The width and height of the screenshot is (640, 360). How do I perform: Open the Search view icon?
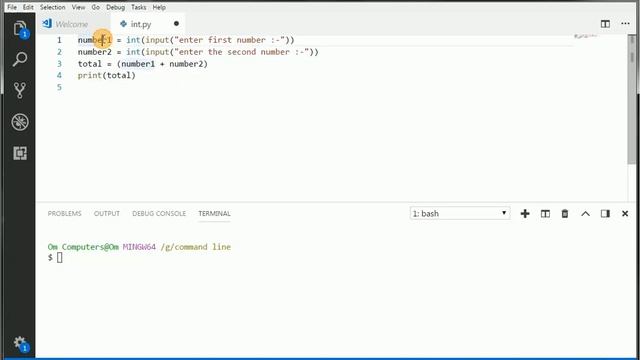tap(20, 60)
